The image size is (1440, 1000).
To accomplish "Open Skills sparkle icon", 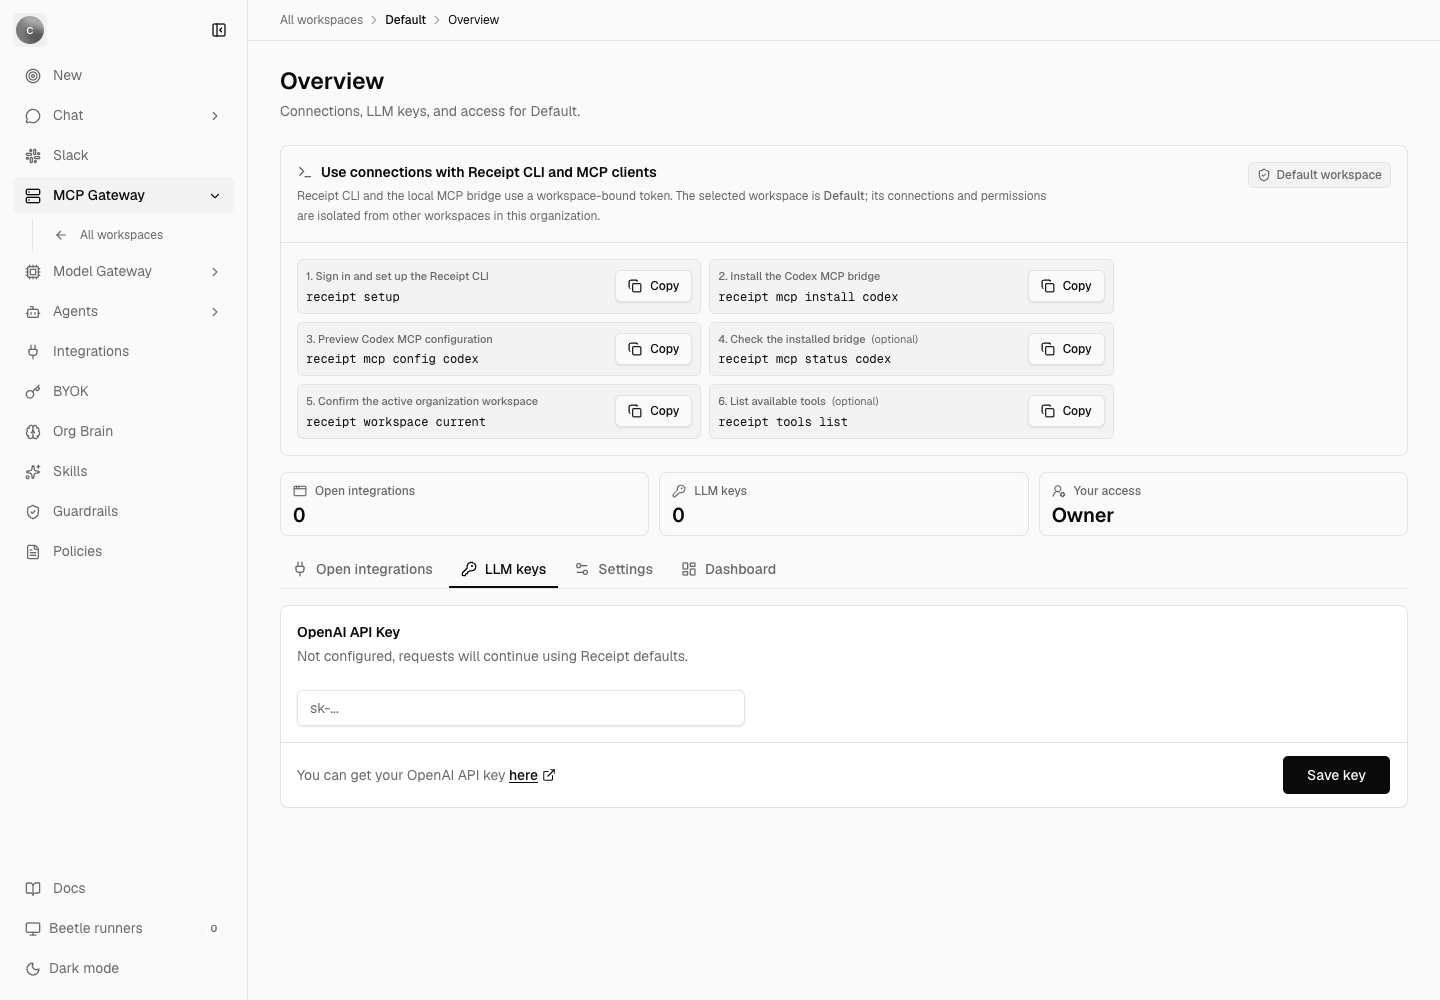I will click(33, 472).
